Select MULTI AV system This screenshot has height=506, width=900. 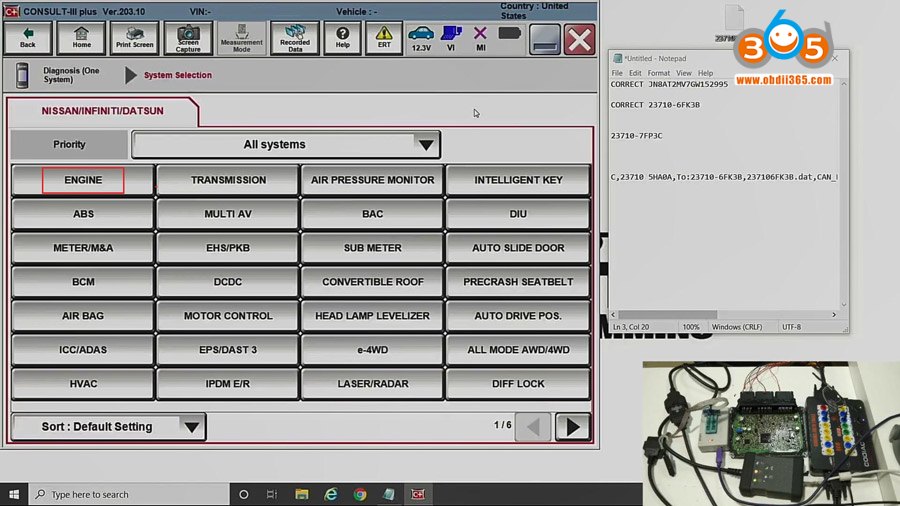(228, 214)
